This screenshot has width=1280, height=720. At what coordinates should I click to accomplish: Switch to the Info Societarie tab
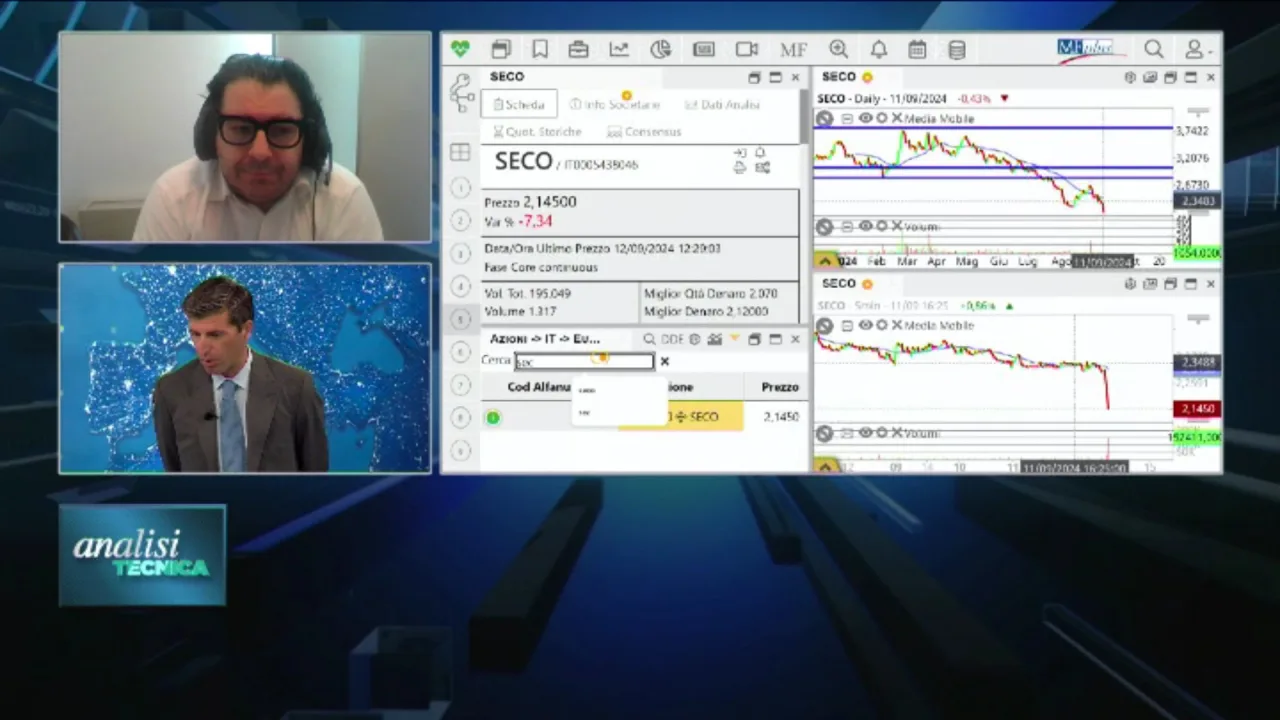615,104
